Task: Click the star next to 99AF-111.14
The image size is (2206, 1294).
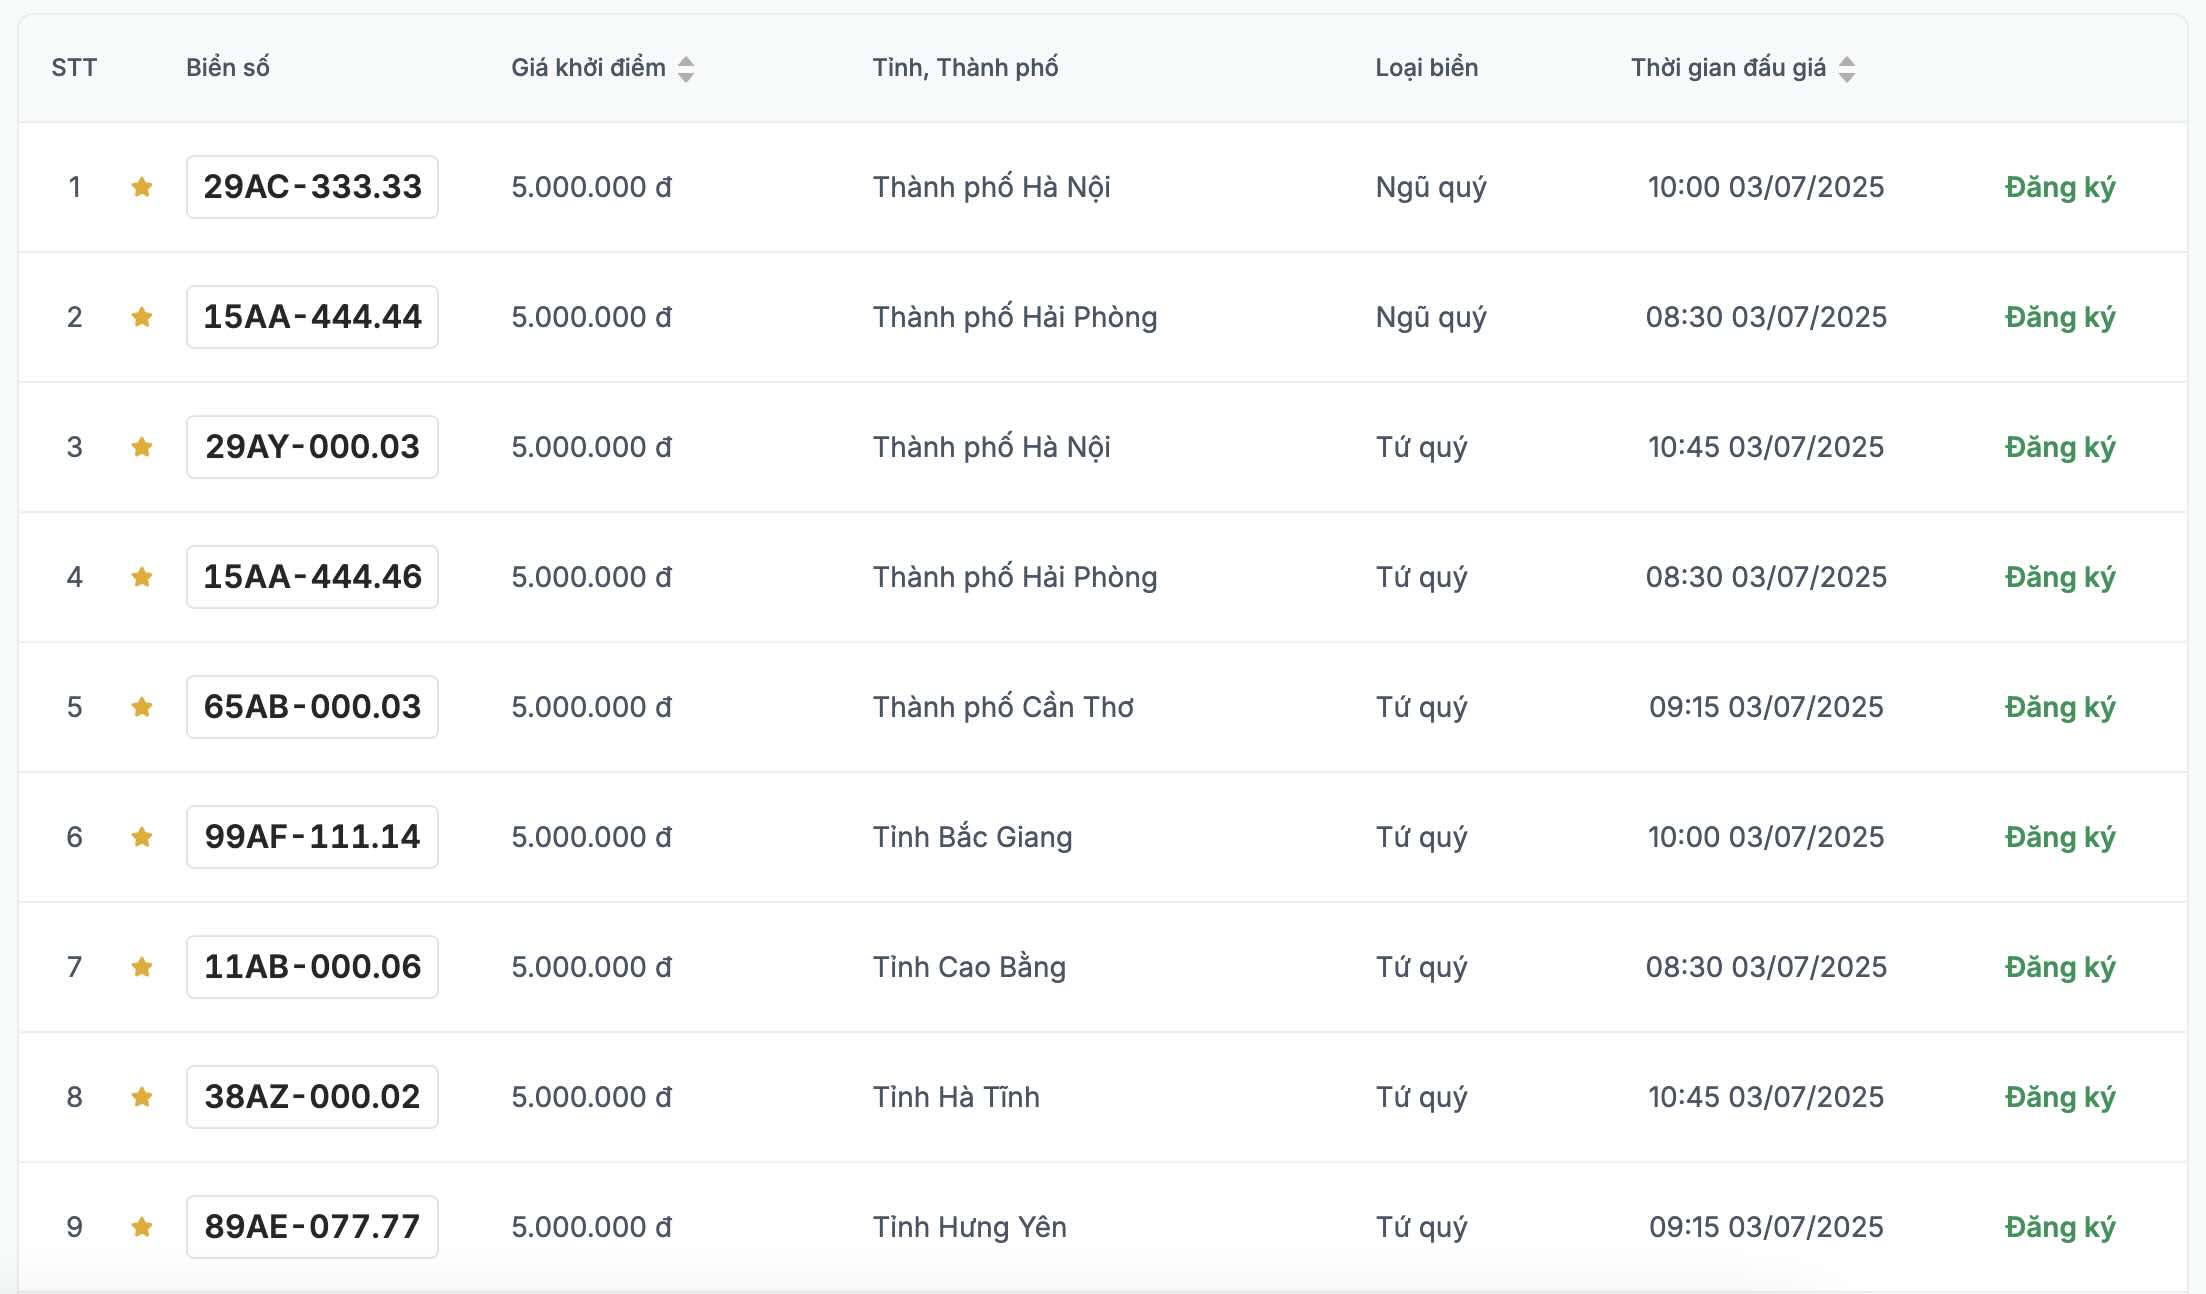Action: tap(142, 837)
